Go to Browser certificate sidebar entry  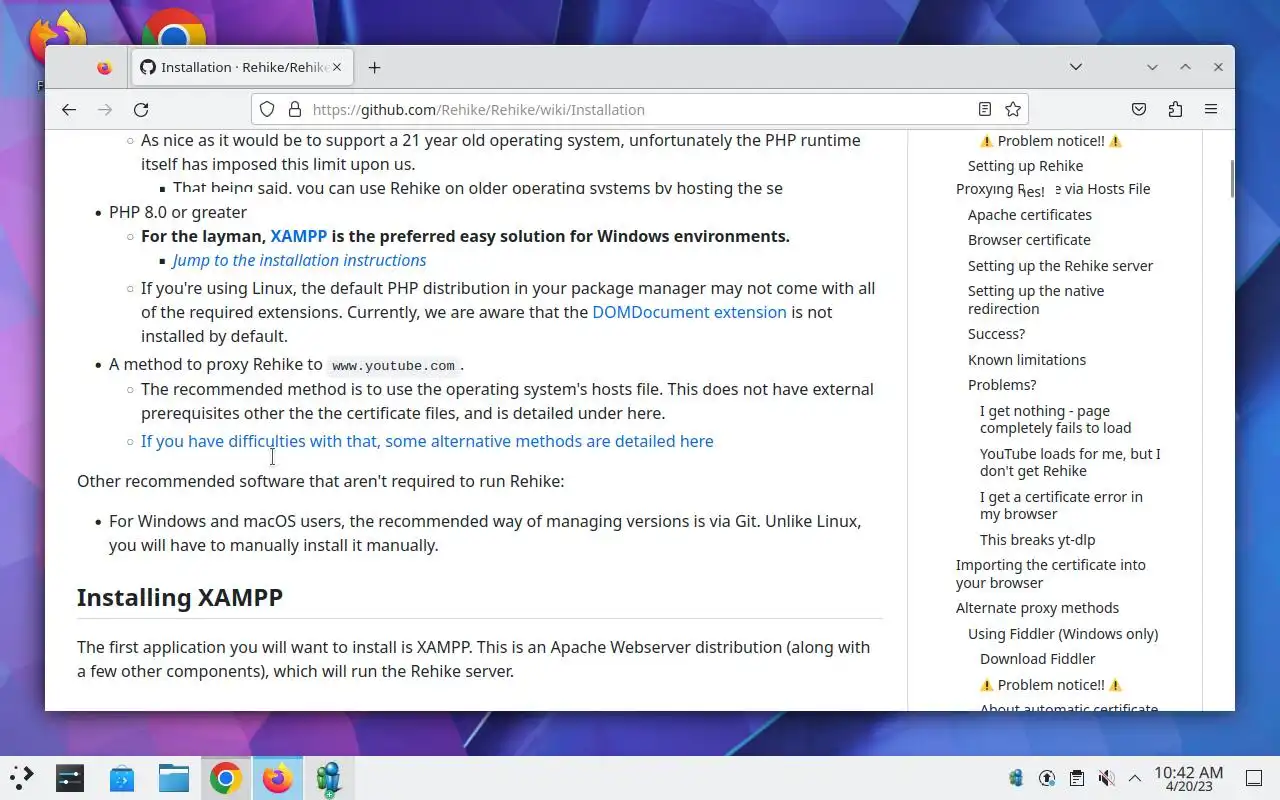[1029, 240]
